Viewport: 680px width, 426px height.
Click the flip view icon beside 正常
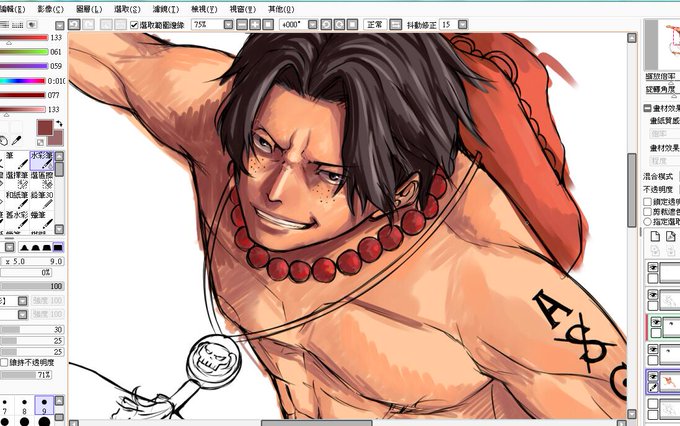(x=396, y=25)
